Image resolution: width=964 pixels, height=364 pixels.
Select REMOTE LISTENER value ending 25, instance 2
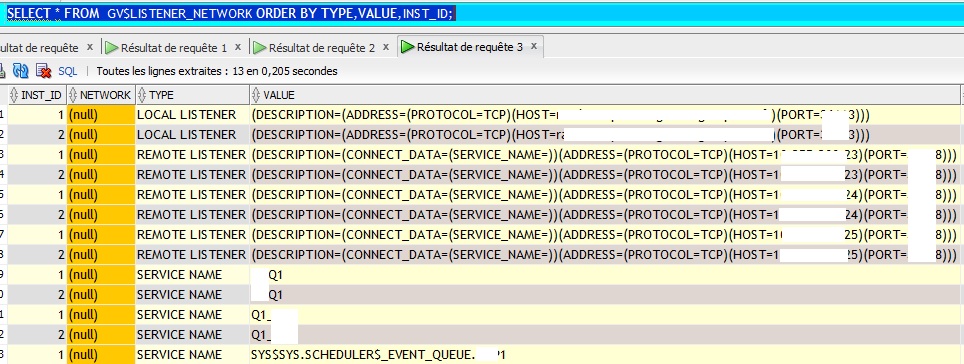coord(604,255)
